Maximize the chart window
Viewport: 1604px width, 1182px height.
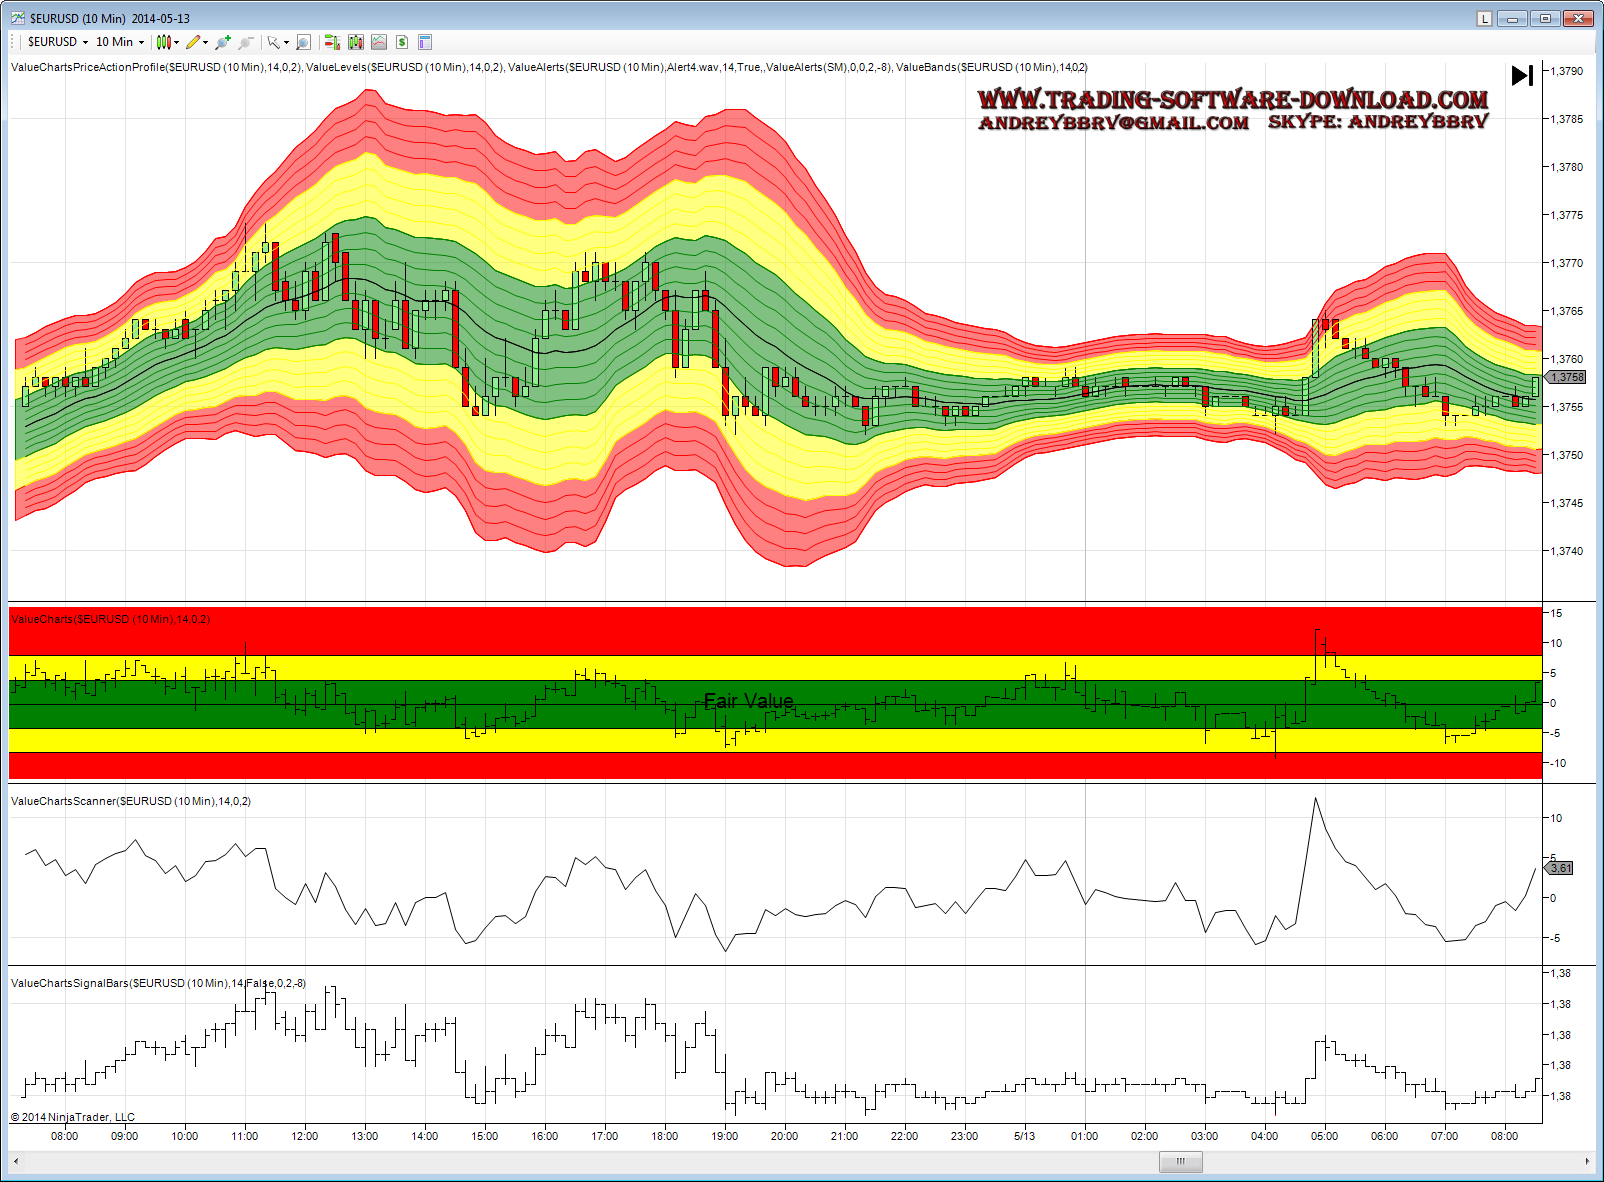click(x=1545, y=18)
